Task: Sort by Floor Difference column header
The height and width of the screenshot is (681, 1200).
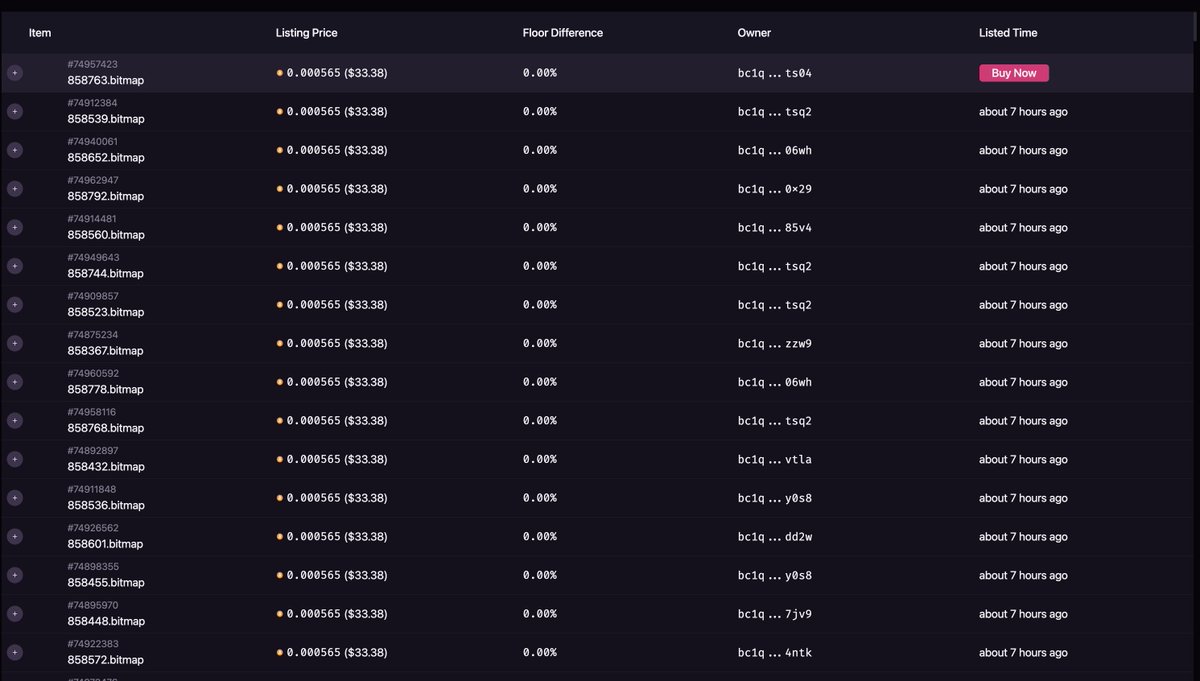Action: (563, 33)
